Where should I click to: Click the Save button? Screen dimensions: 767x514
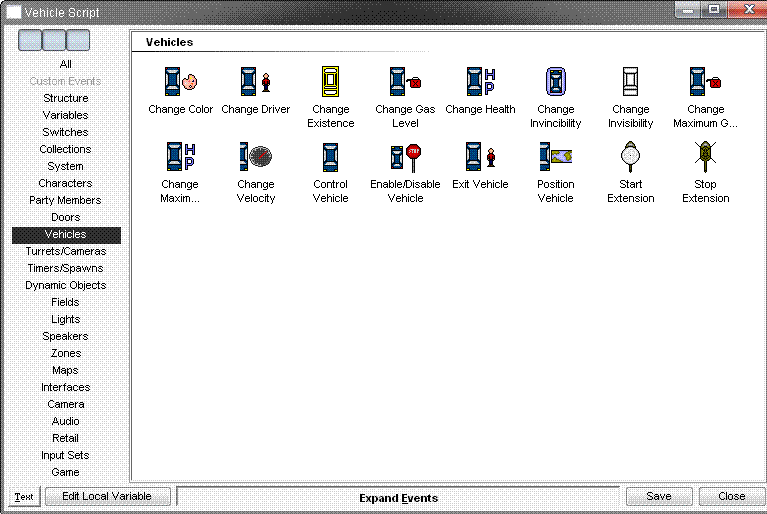659,496
